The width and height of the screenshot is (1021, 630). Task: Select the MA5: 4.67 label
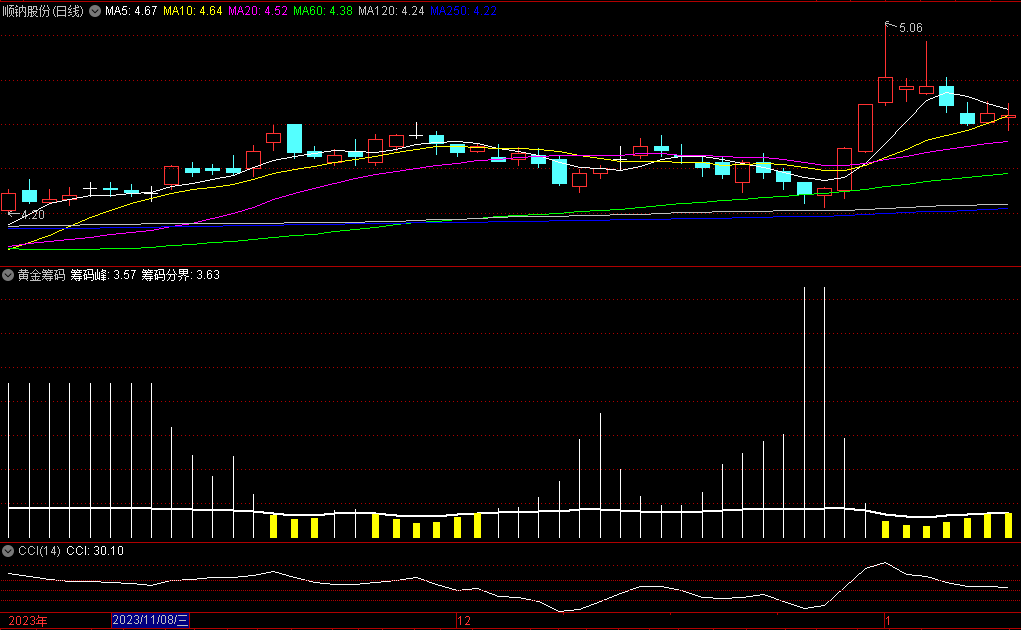coord(131,11)
